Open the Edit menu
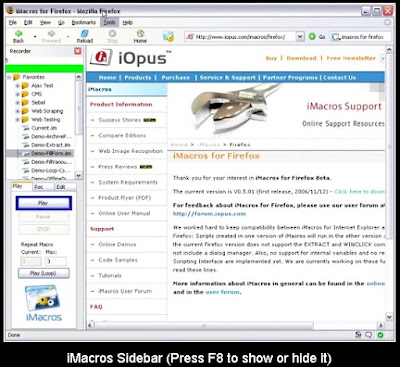This screenshot has width=400, height=367. (28, 22)
